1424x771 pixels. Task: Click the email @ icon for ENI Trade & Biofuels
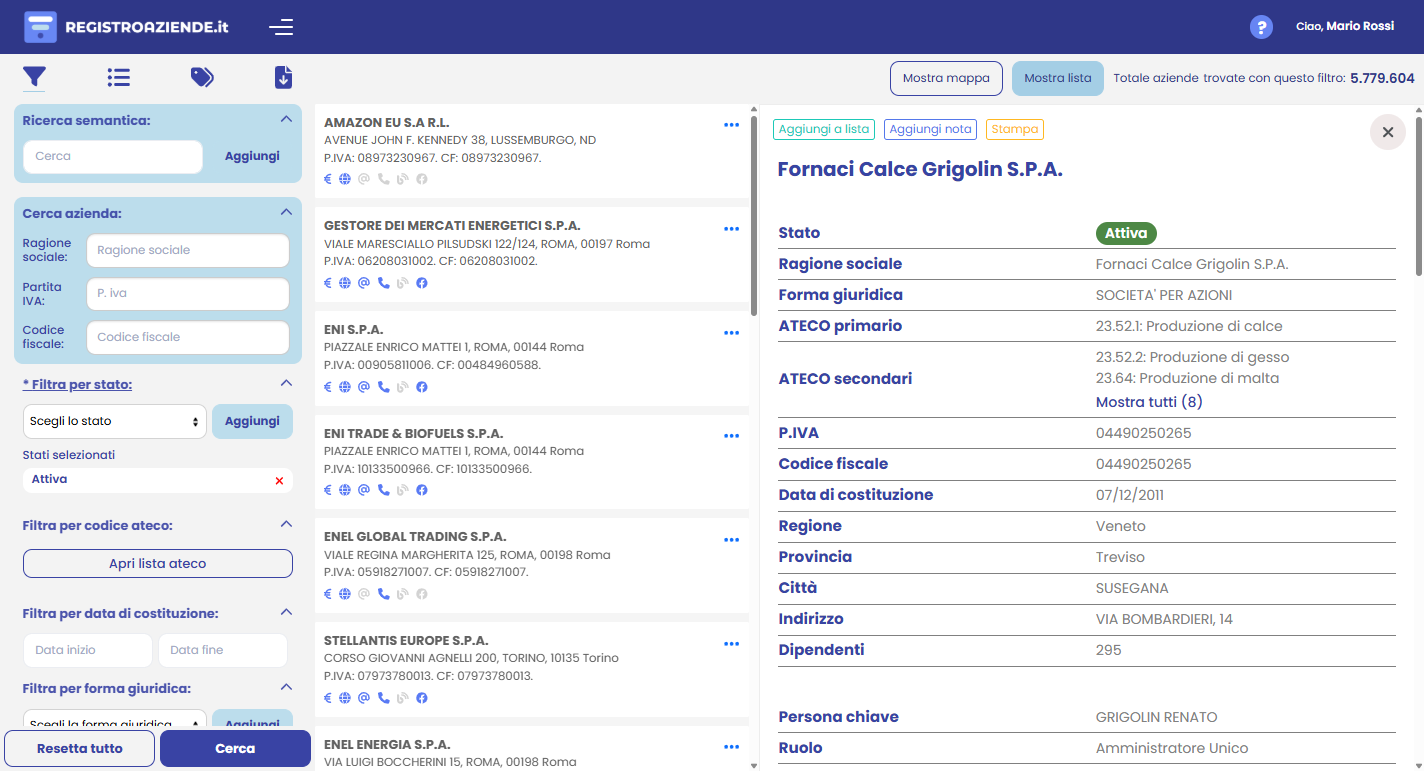(364, 490)
